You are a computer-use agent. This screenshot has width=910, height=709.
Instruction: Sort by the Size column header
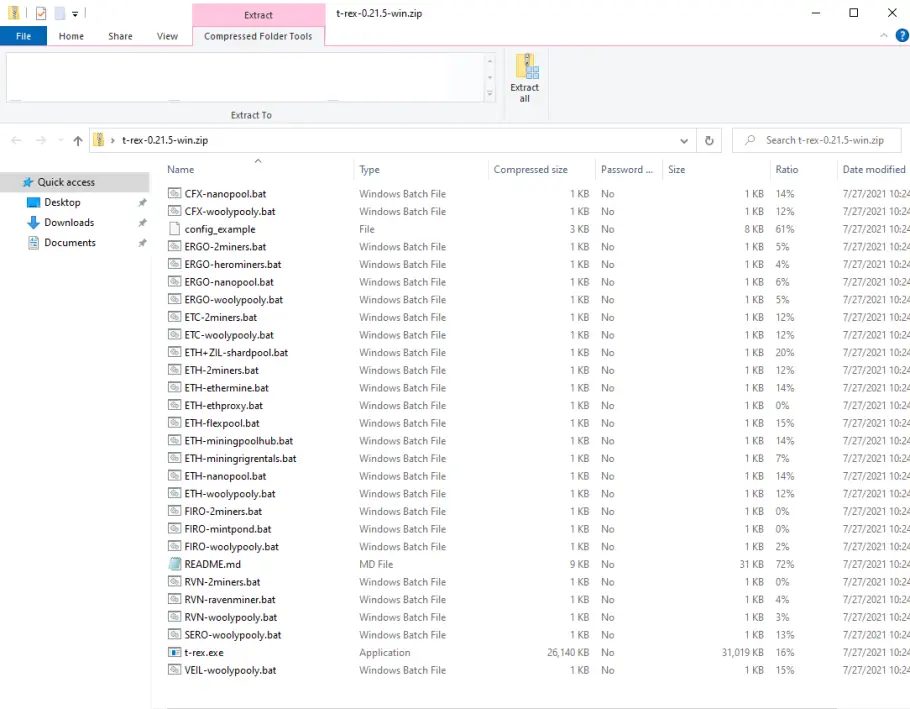pos(716,169)
